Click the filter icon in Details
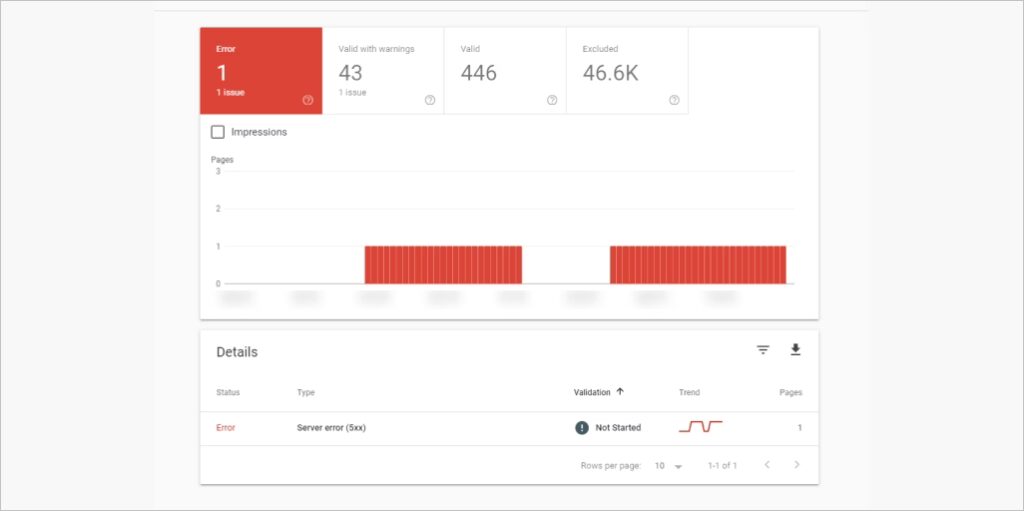 763,350
